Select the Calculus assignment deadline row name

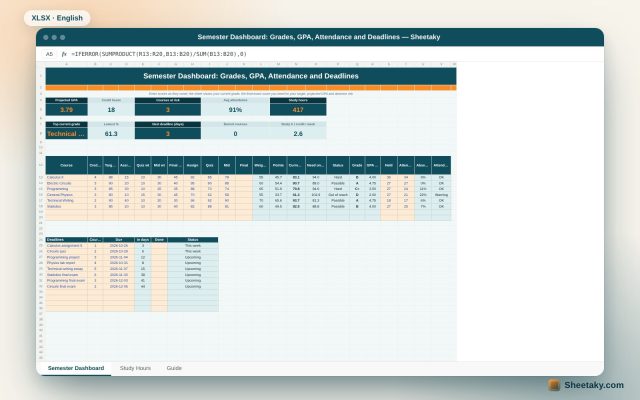pyautogui.click(x=67, y=246)
